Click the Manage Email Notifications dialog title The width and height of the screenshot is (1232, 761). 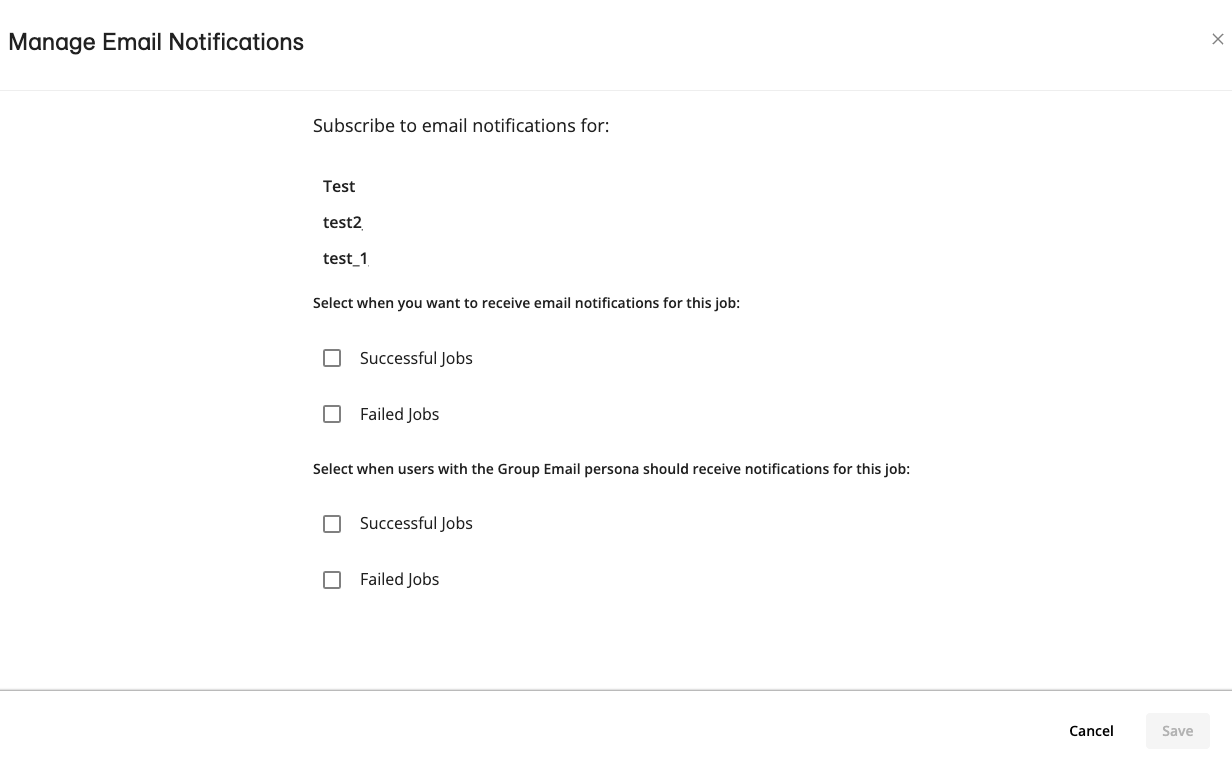click(155, 42)
